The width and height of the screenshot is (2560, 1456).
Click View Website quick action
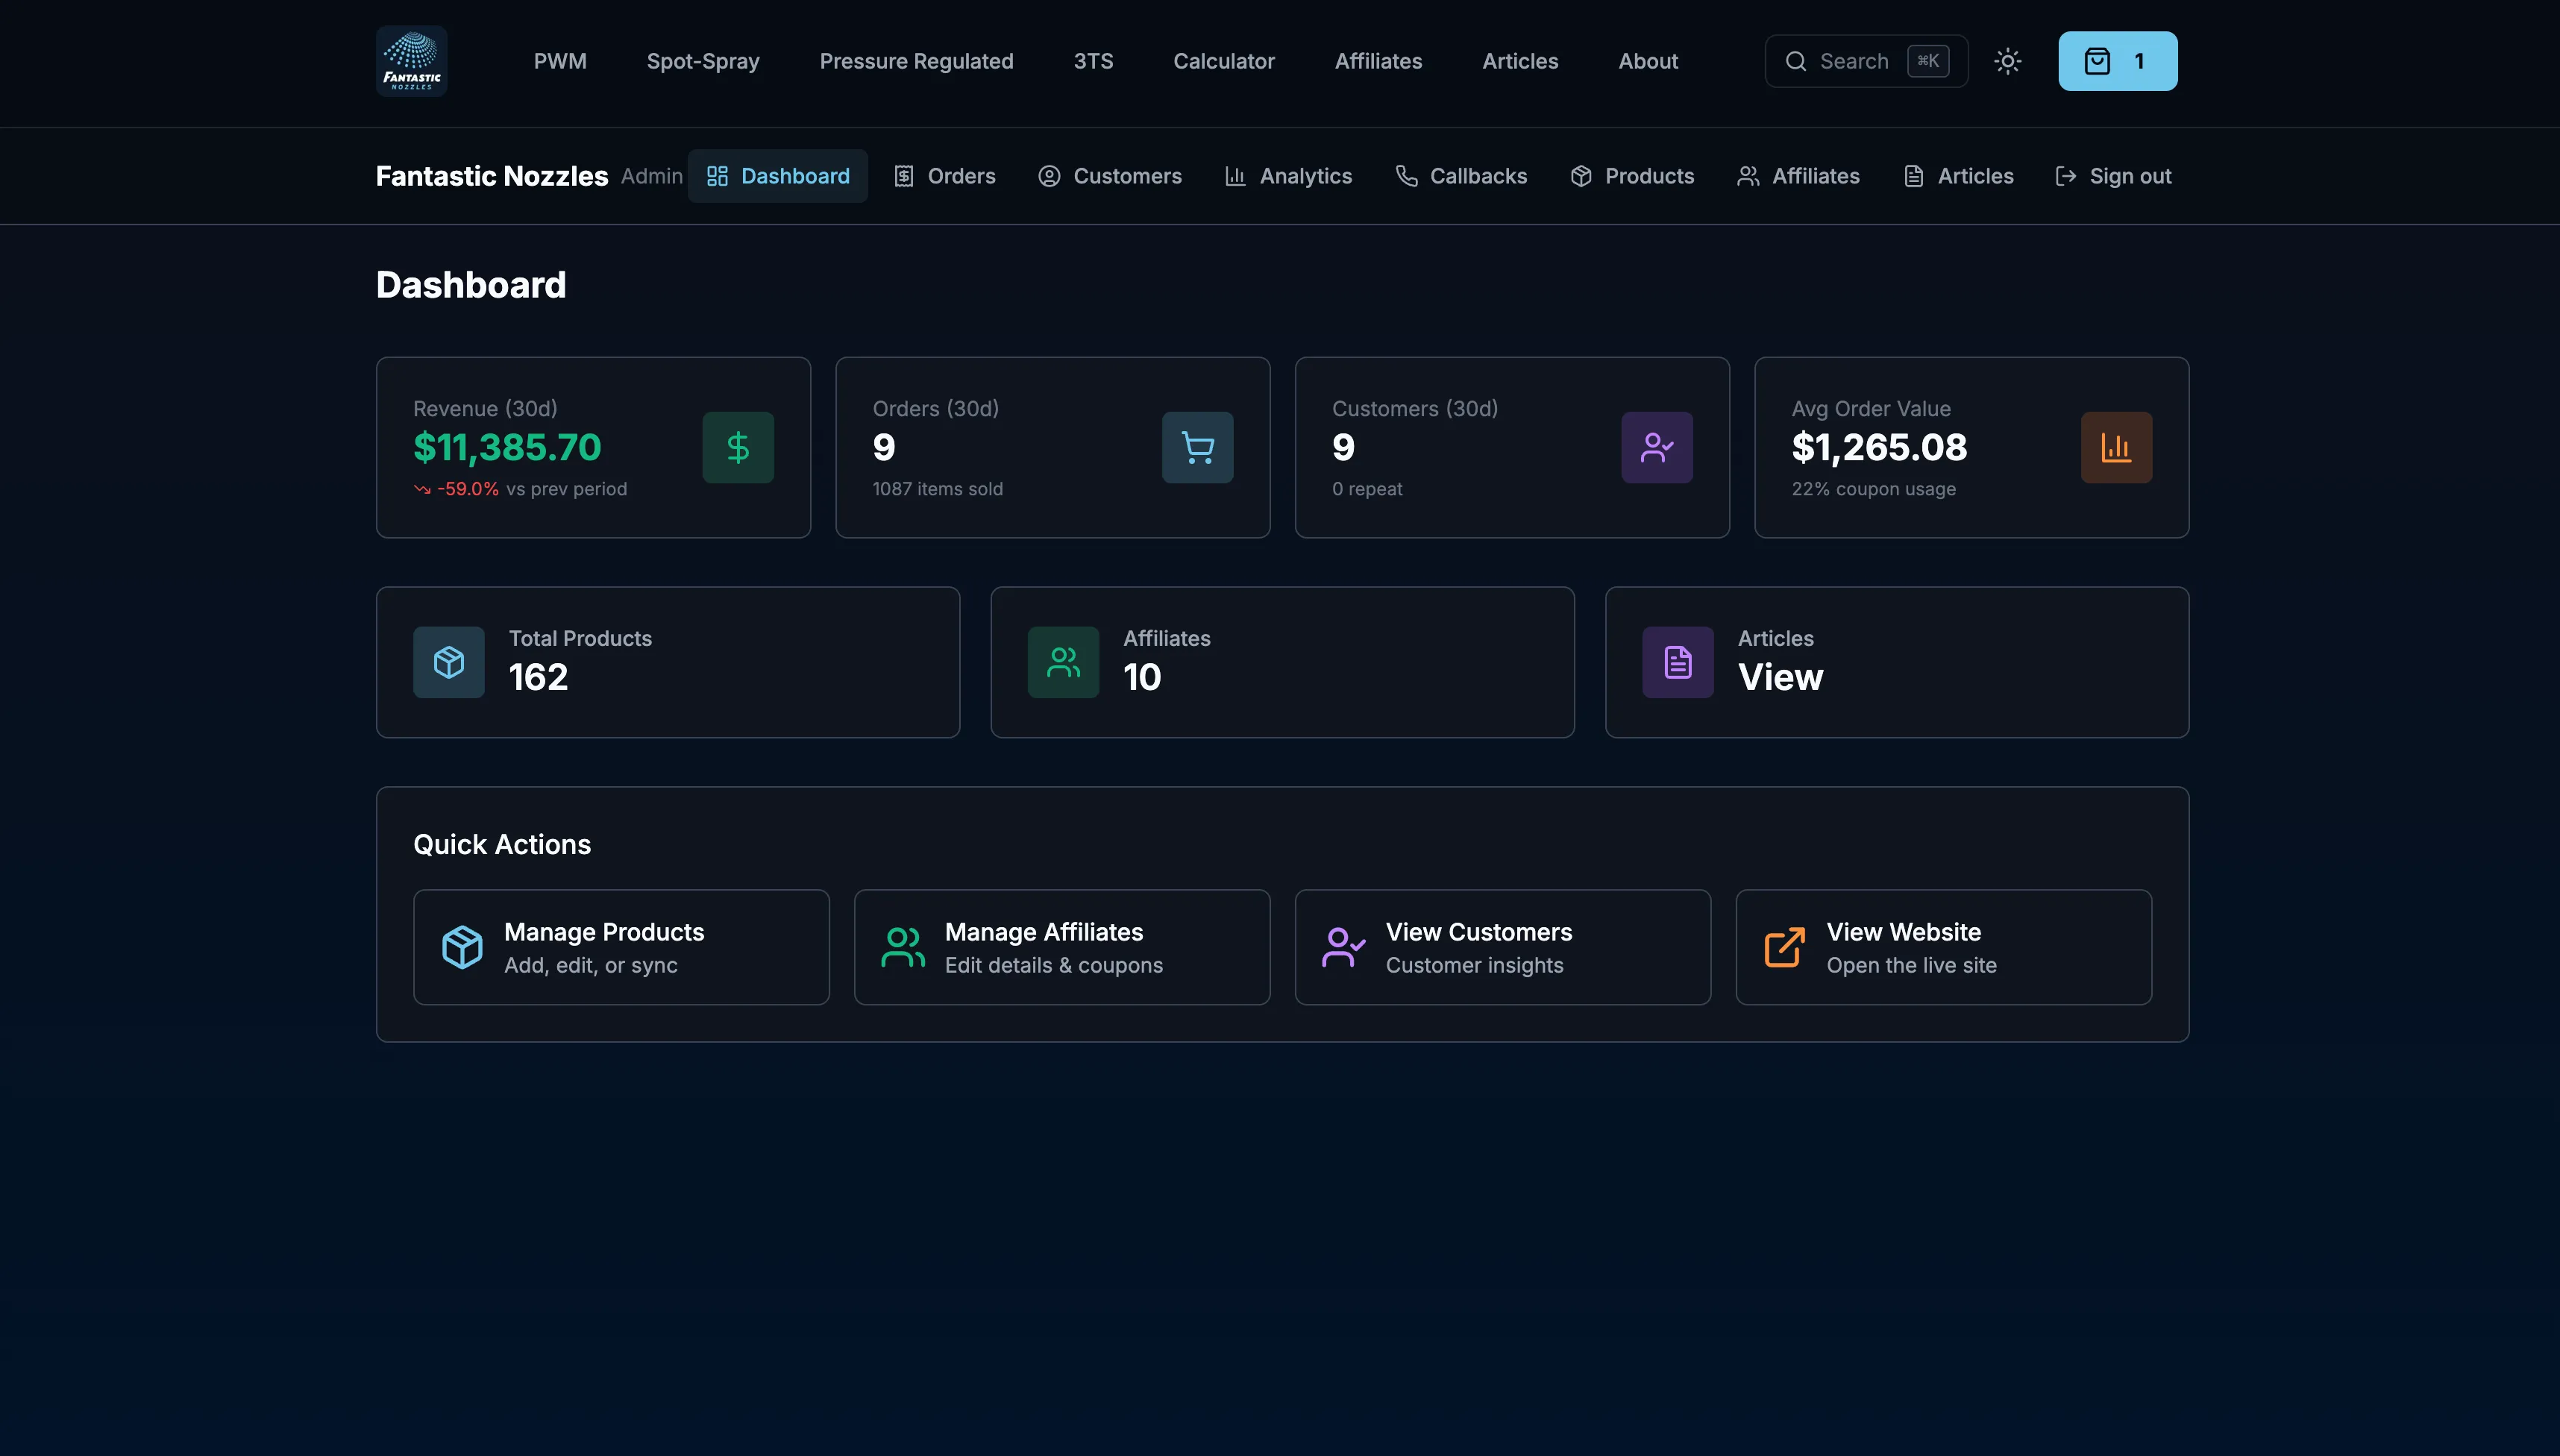[x=1943, y=947]
